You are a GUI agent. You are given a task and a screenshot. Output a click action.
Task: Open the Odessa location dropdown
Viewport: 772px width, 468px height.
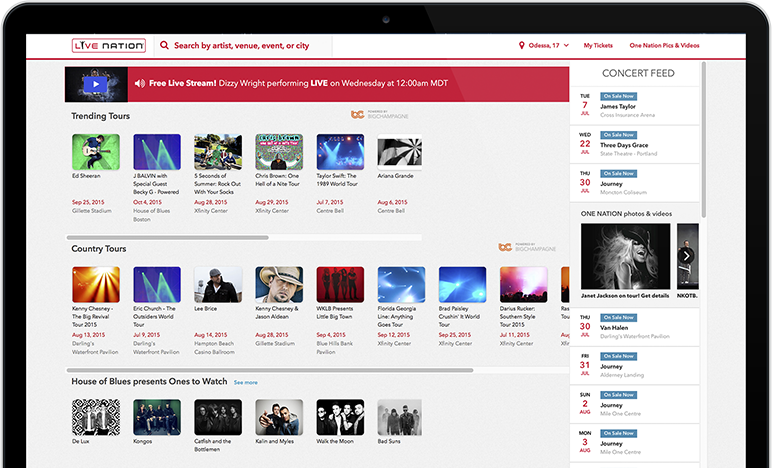tap(544, 45)
